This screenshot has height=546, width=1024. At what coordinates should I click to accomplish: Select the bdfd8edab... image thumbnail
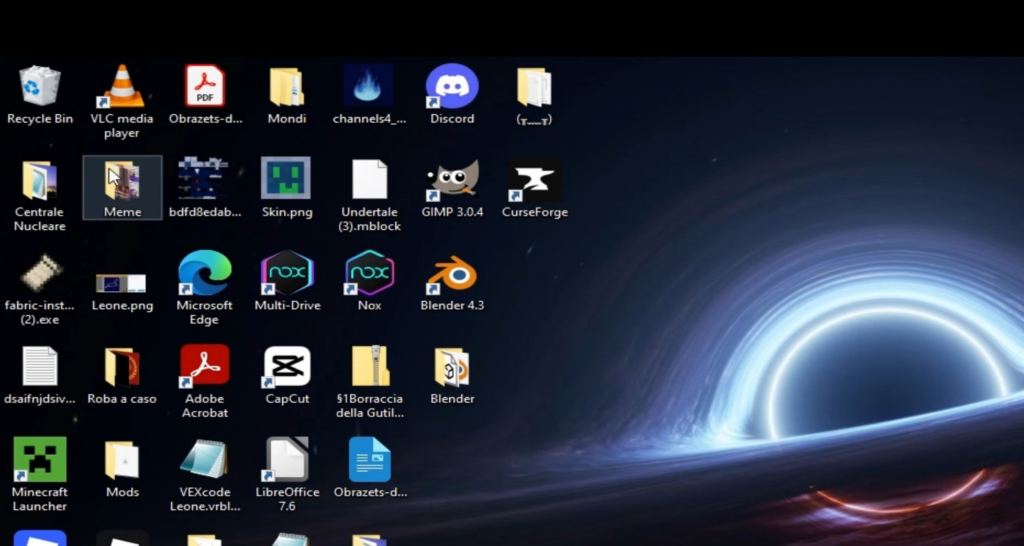point(203,178)
